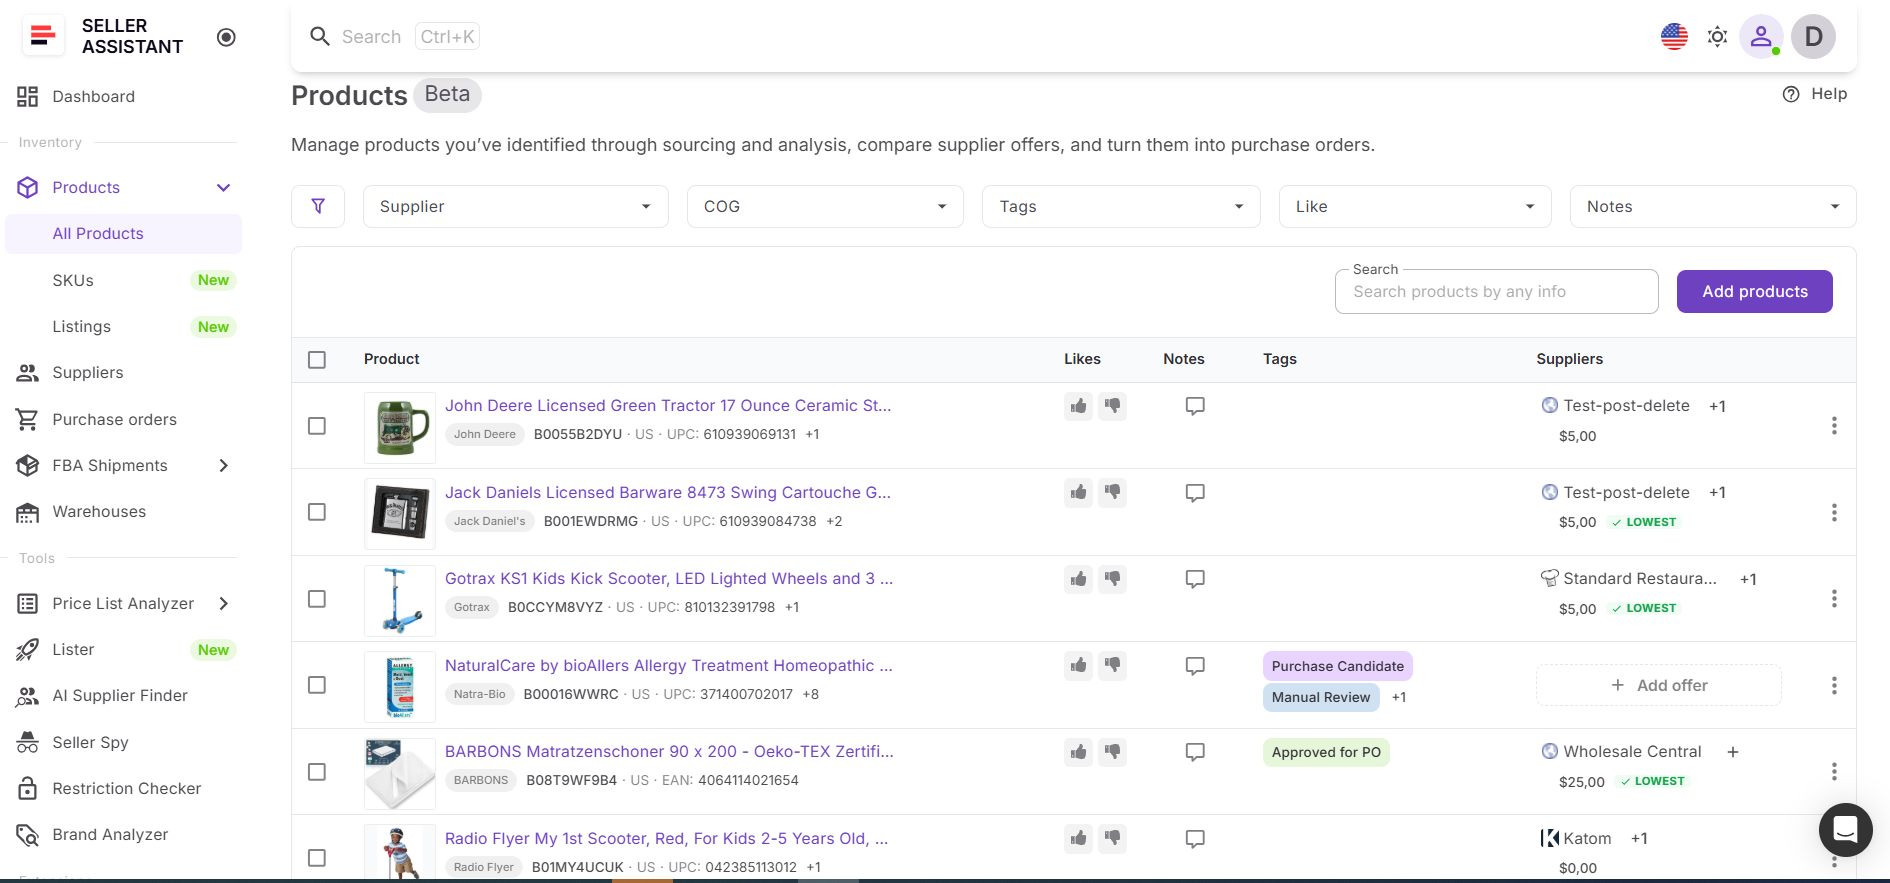Open the BARBONS Matratzenschoner product link
Viewport: 1890px width, 883px height.
tap(669, 752)
